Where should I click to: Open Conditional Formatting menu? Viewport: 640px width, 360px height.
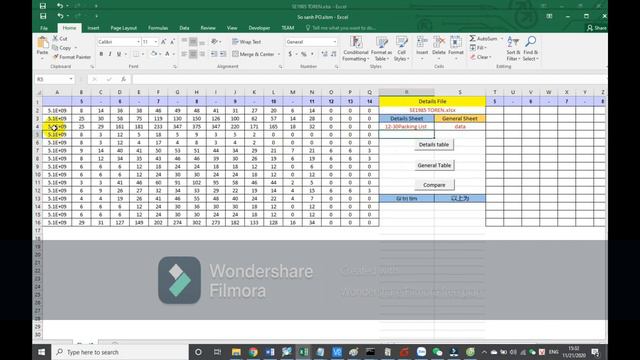click(x=356, y=49)
